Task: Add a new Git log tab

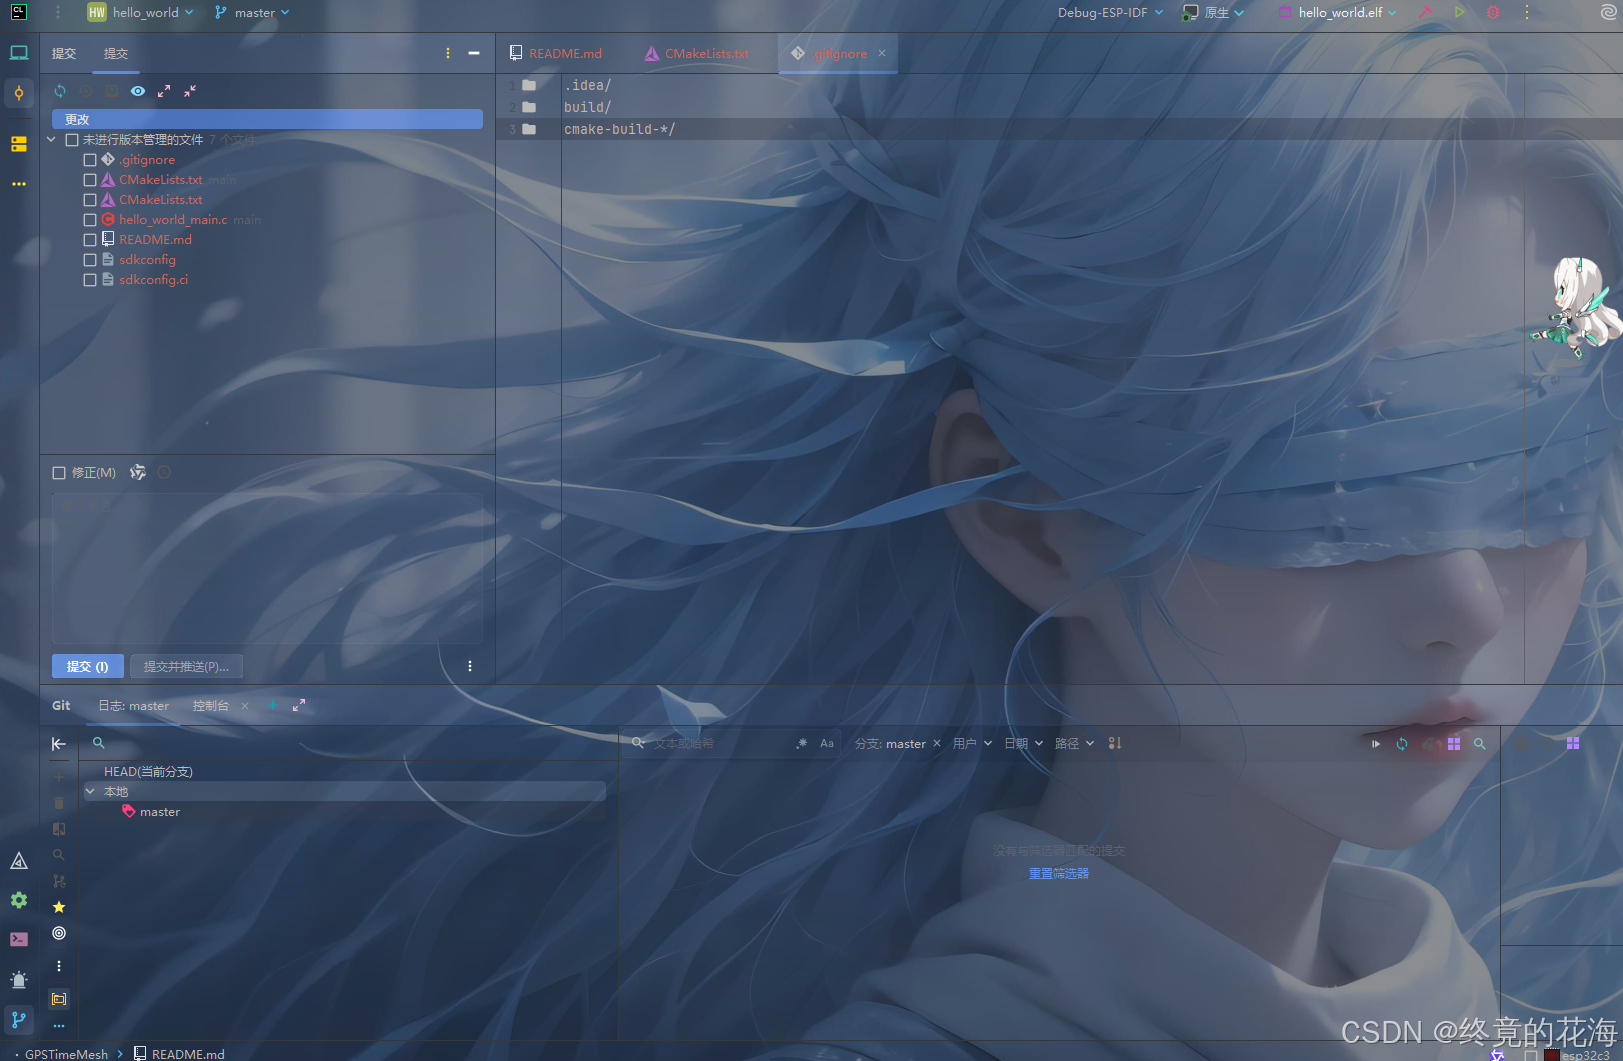Action: [x=273, y=705]
